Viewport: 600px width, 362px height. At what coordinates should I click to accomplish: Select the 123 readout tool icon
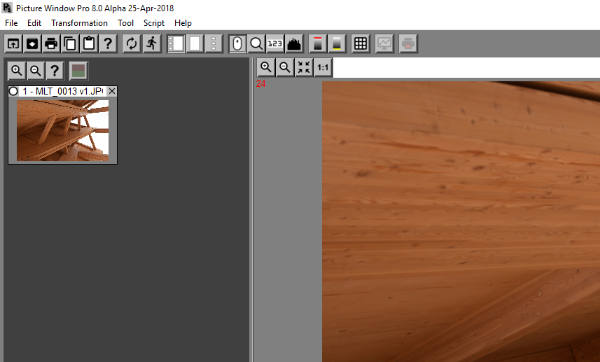[275, 44]
